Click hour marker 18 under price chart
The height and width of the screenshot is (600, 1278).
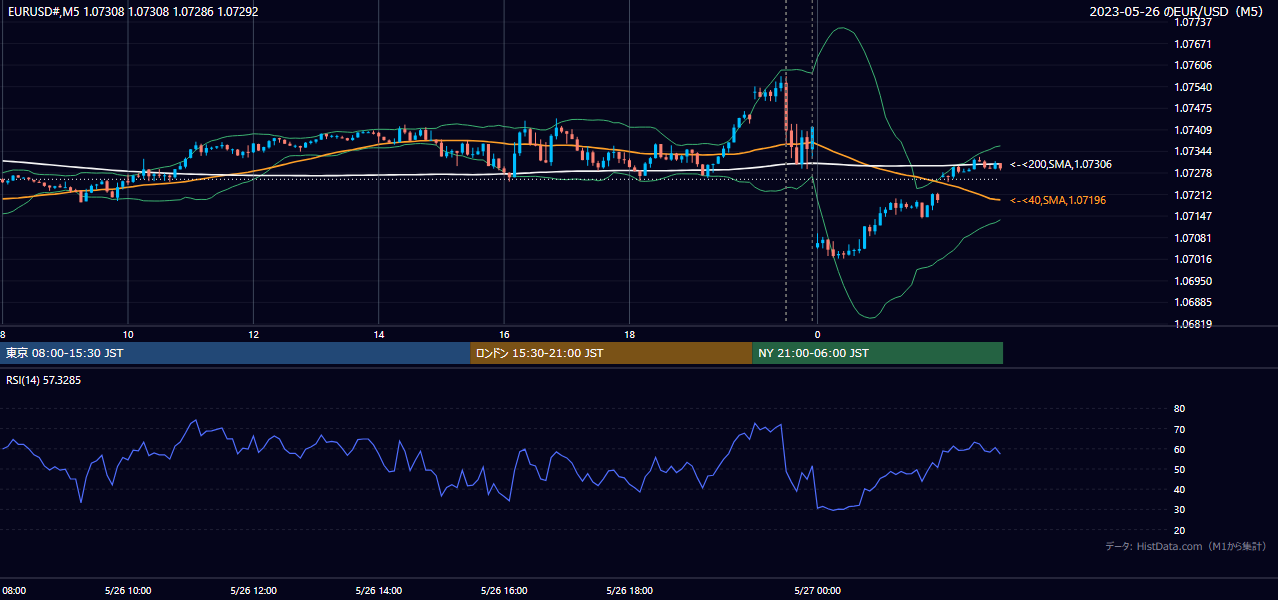pyautogui.click(x=629, y=335)
